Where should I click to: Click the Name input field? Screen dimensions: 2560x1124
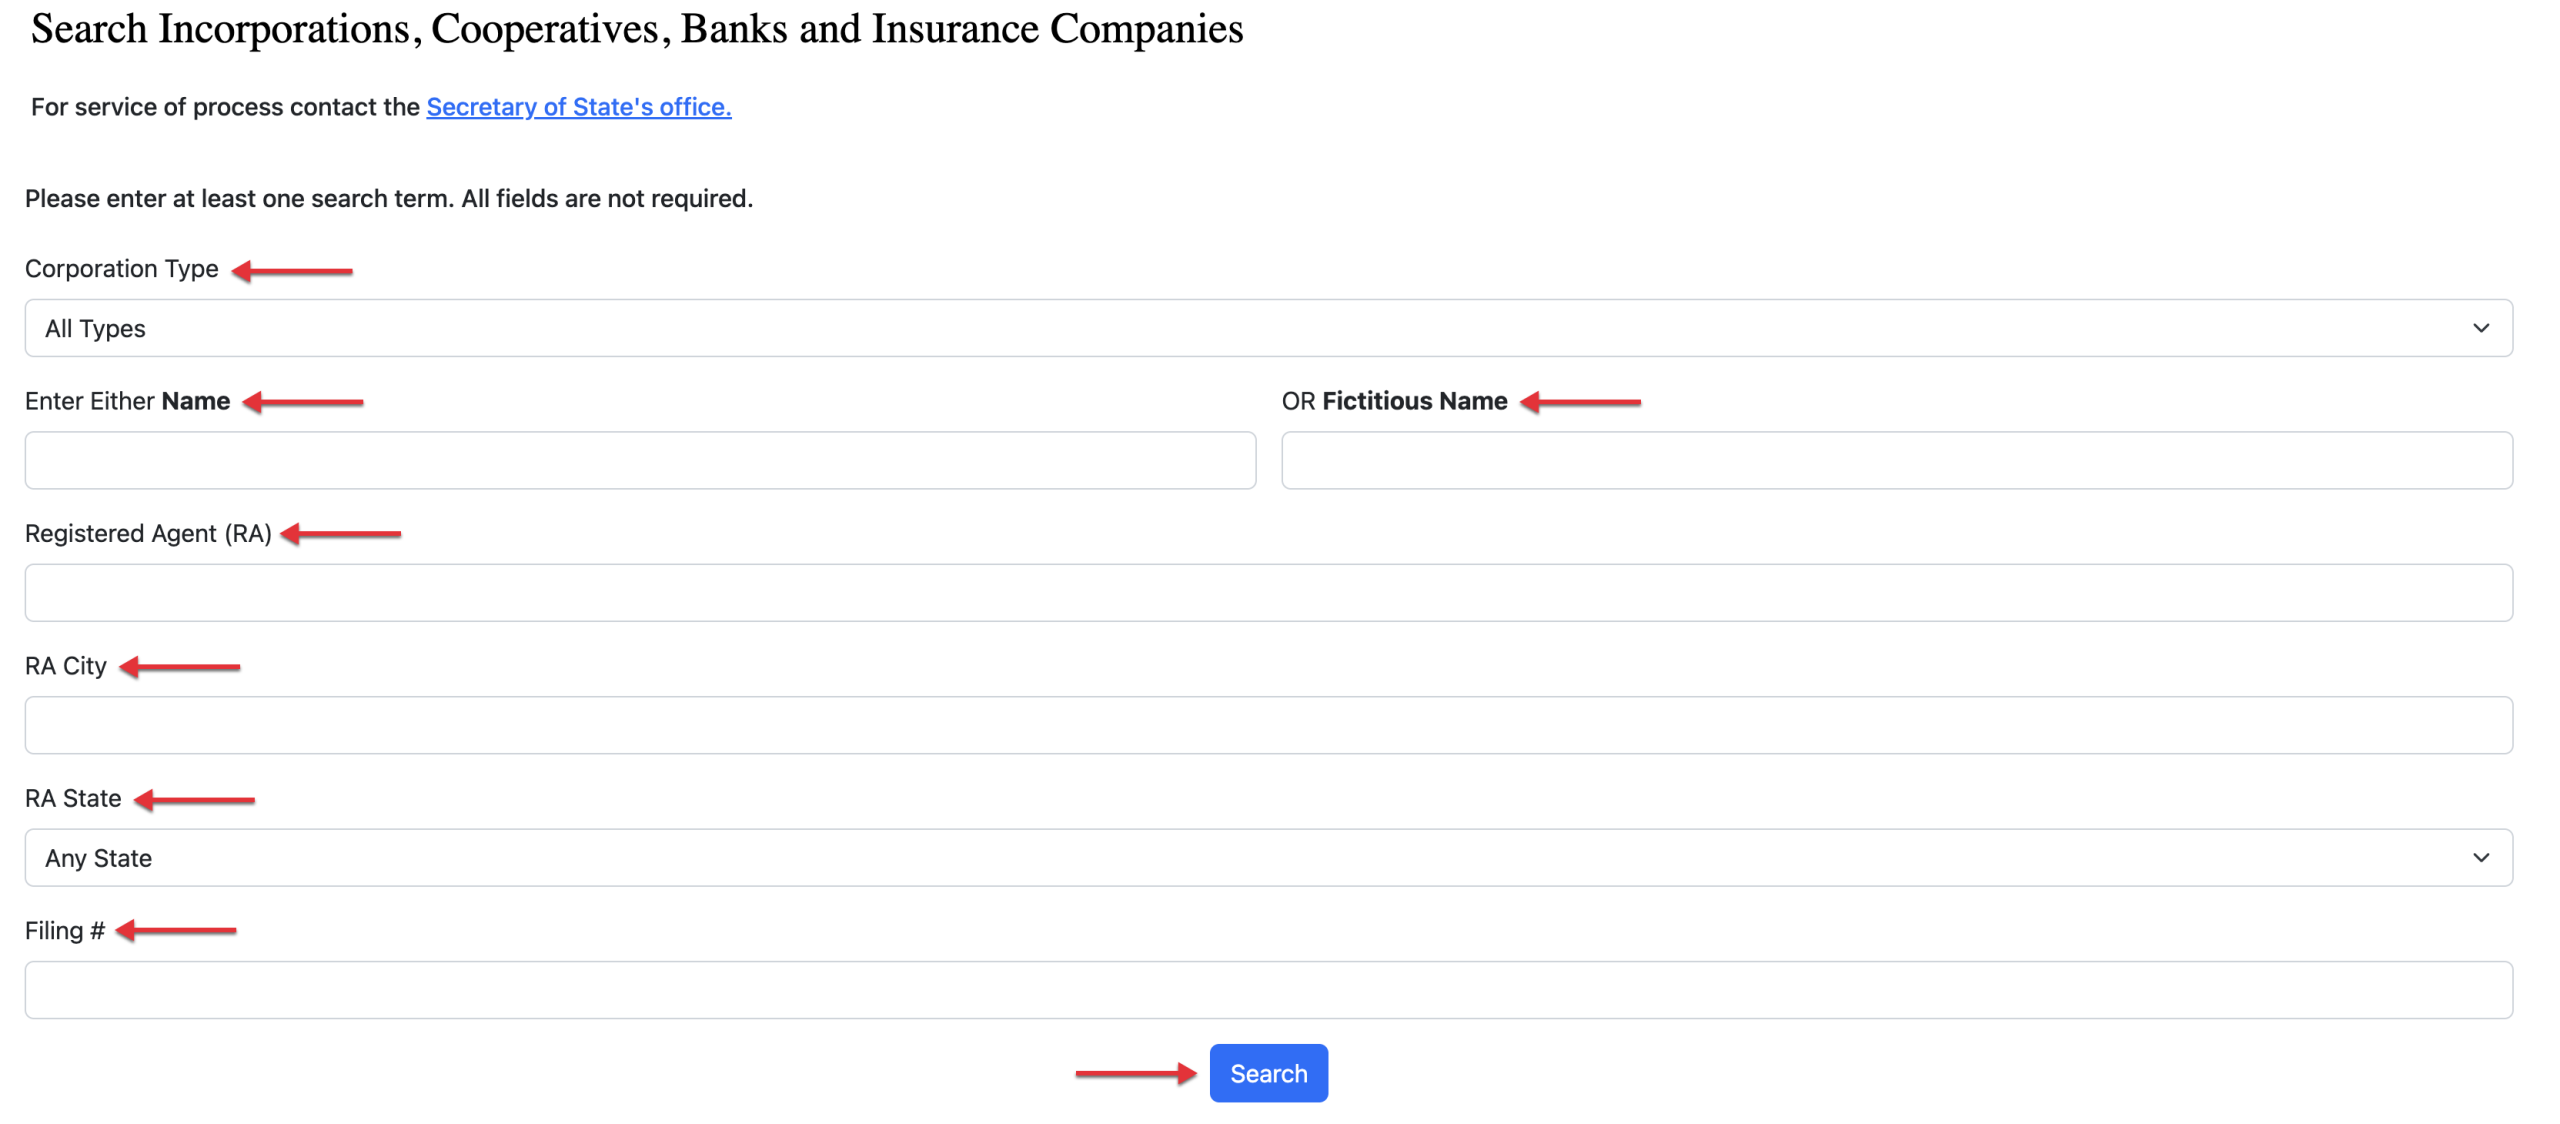[x=640, y=461]
